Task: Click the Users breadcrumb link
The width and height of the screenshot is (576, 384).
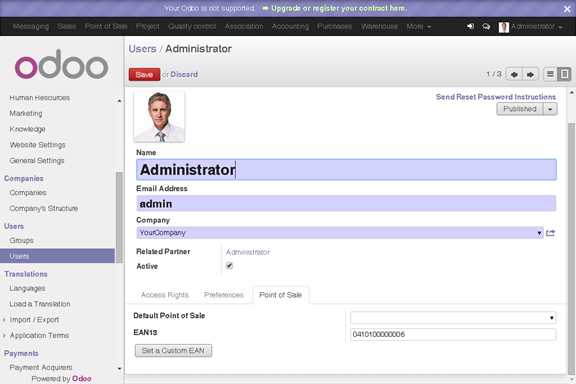Action: click(x=142, y=49)
